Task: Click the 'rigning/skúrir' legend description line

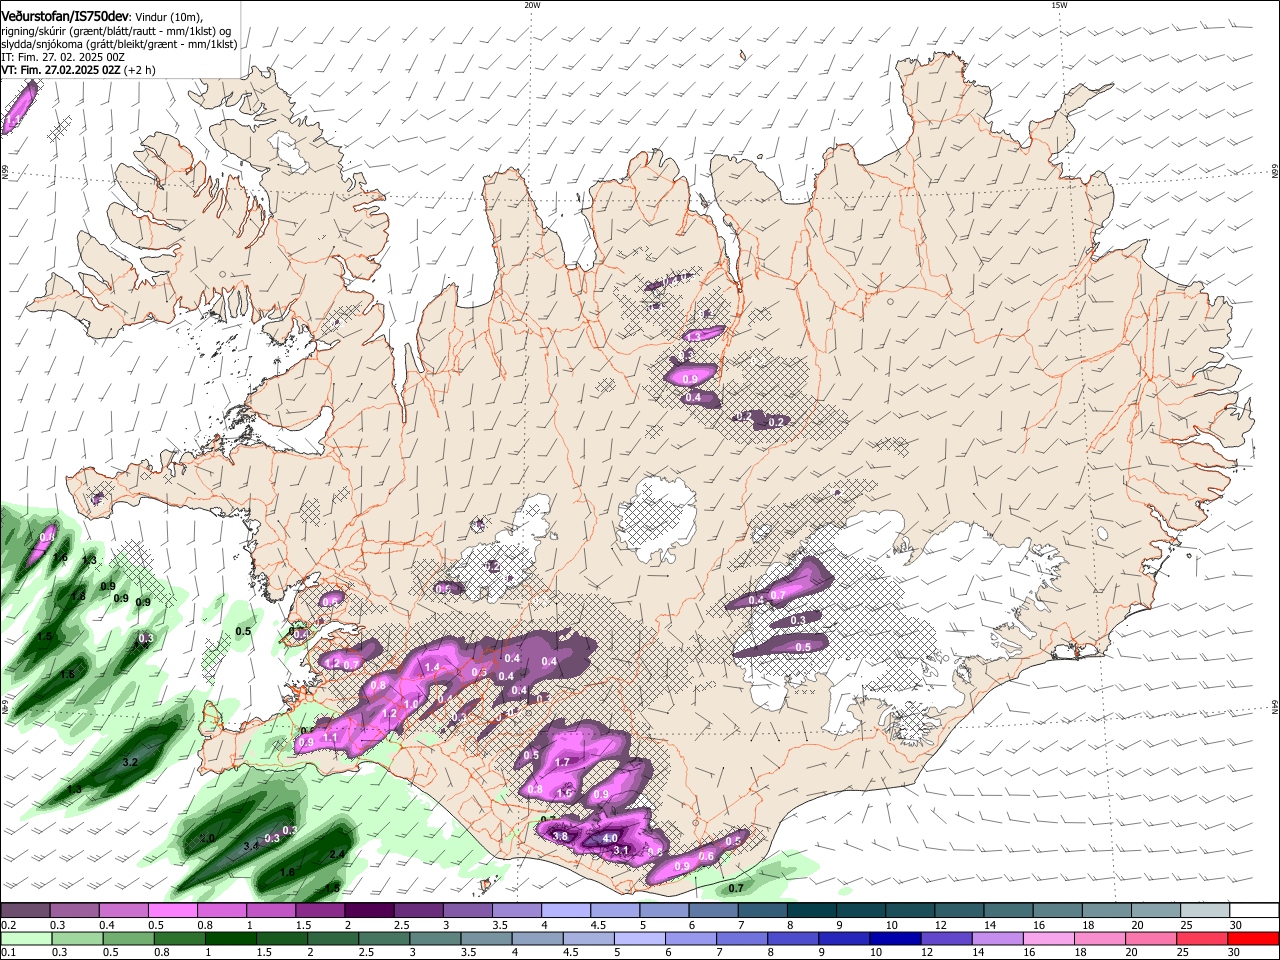Action: (x=116, y=31)
